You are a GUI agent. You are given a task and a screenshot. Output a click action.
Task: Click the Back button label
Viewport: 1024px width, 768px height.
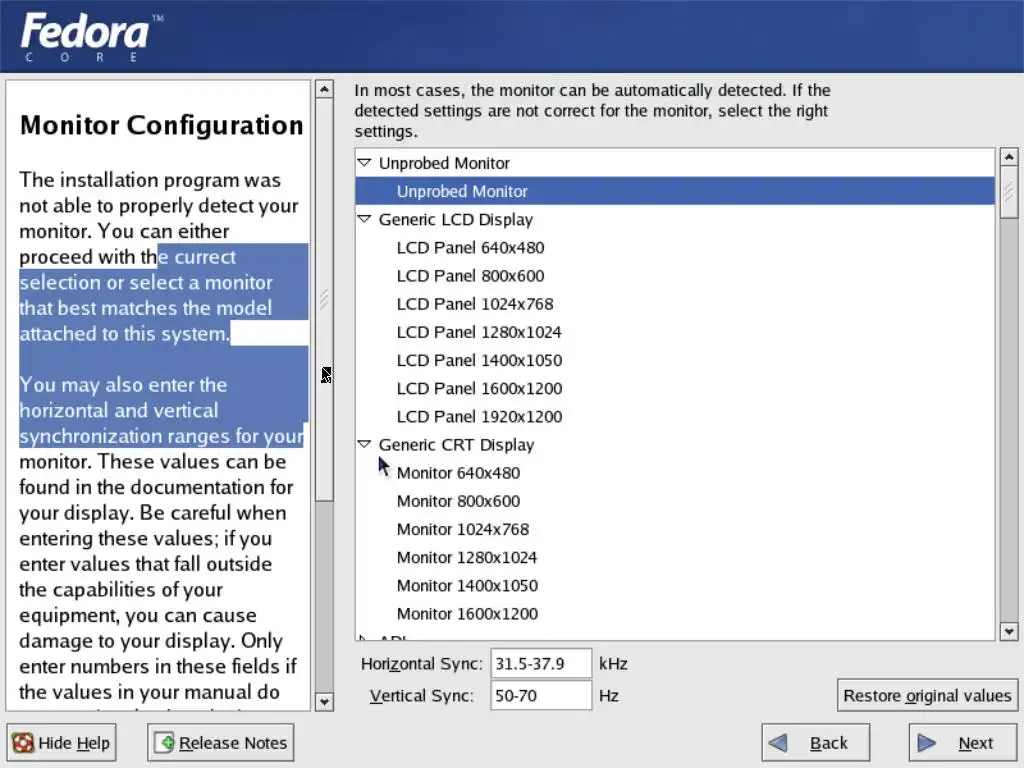click(829, 743)
